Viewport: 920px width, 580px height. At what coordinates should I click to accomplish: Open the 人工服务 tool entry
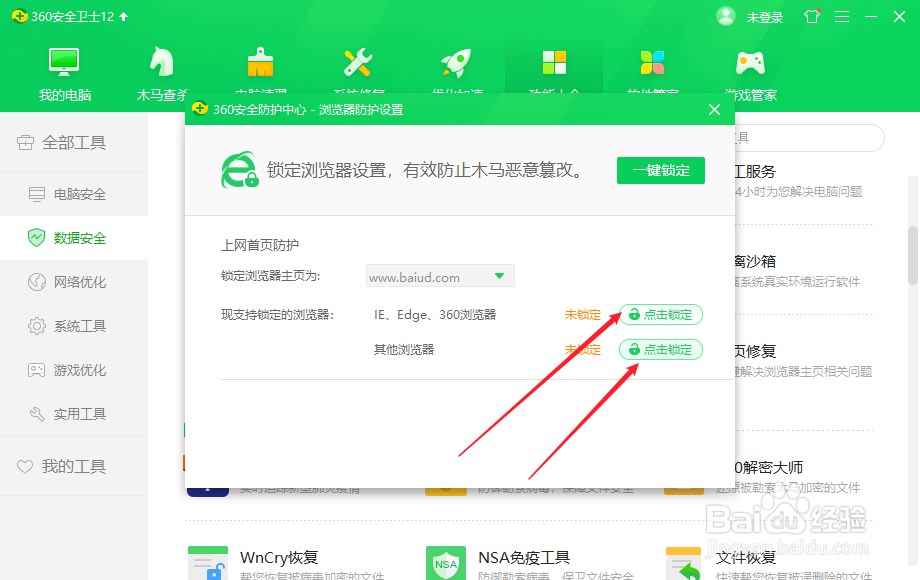(755, 172)
